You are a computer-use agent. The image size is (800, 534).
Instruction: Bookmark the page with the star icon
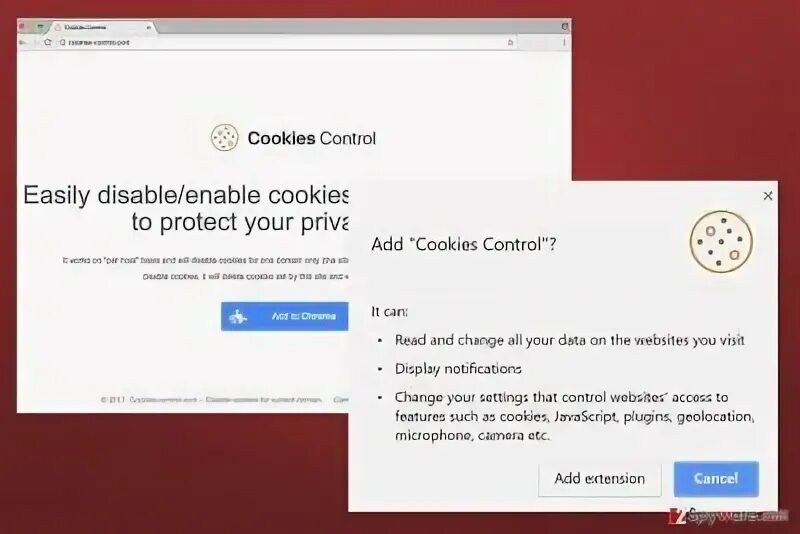(511, 43)
